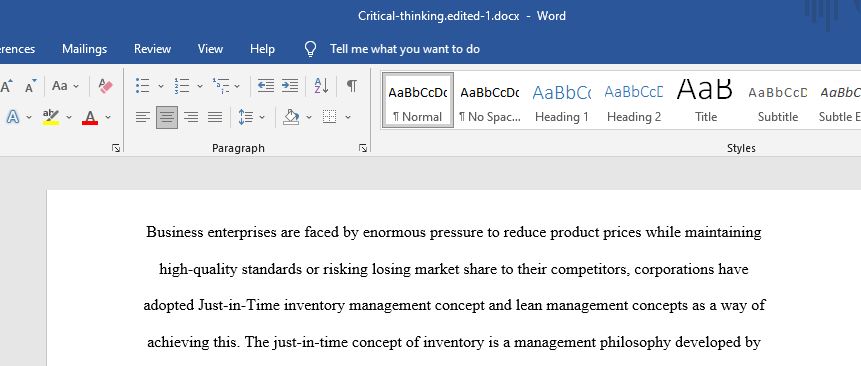The height and width of the screenshot is (366, 861).
Task: Click 'Just-in-Time' in the document text
Action: click(x=239, y=305)
